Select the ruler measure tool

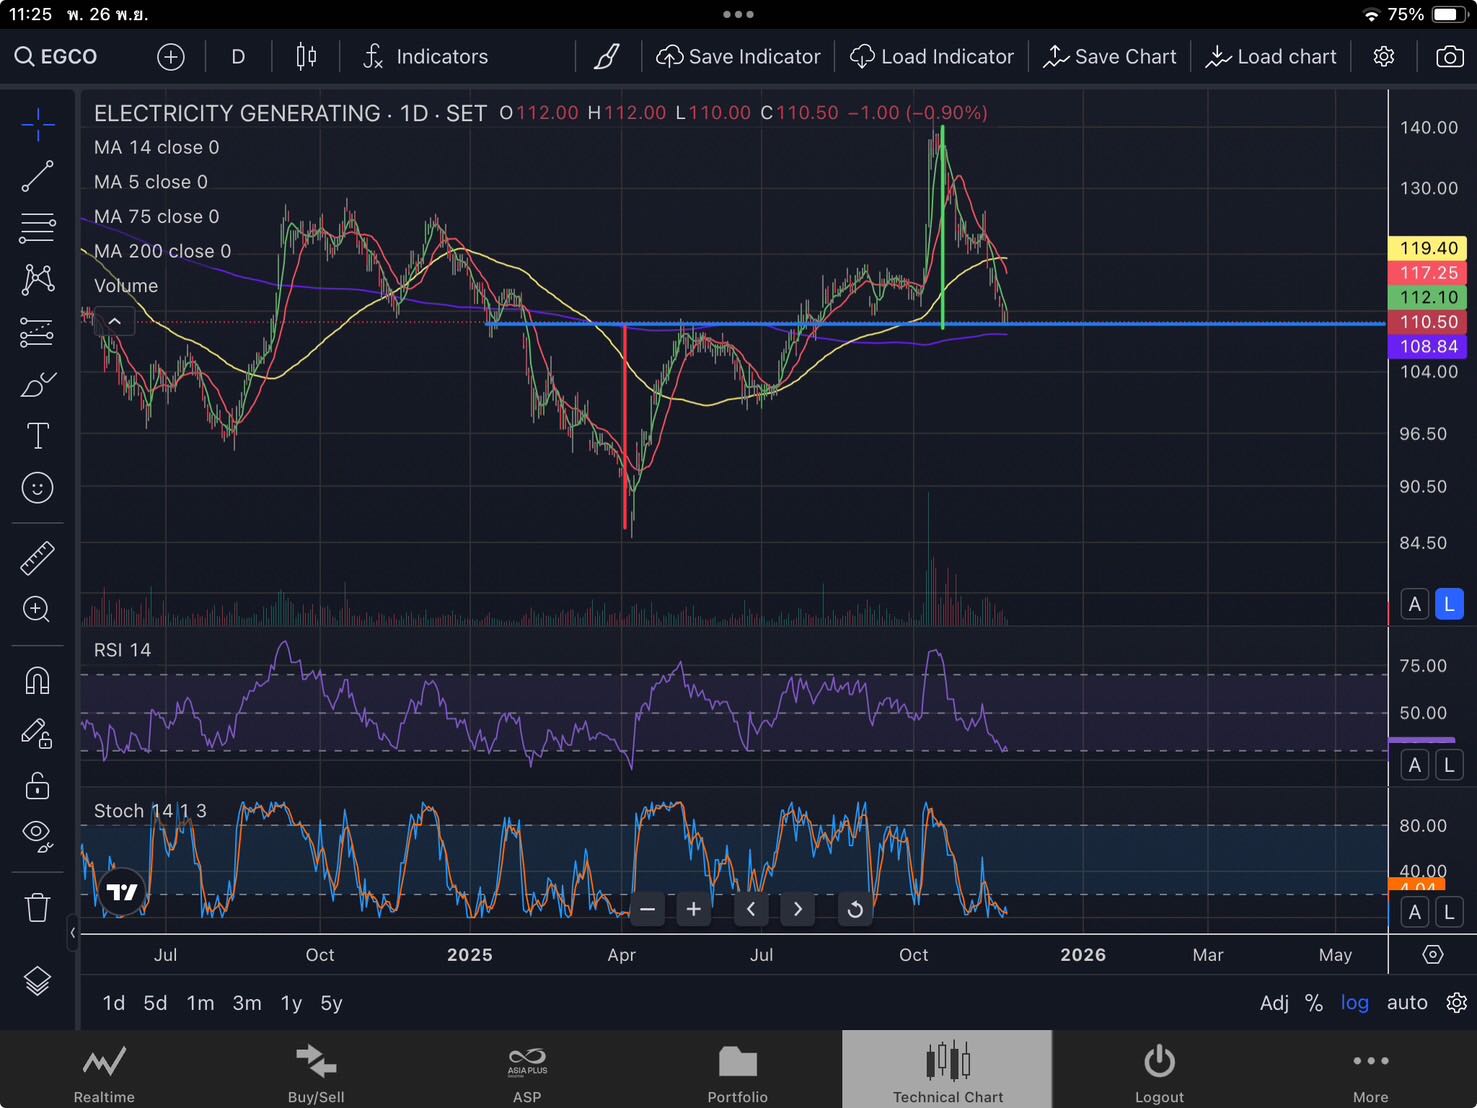(x=38, y=558)
